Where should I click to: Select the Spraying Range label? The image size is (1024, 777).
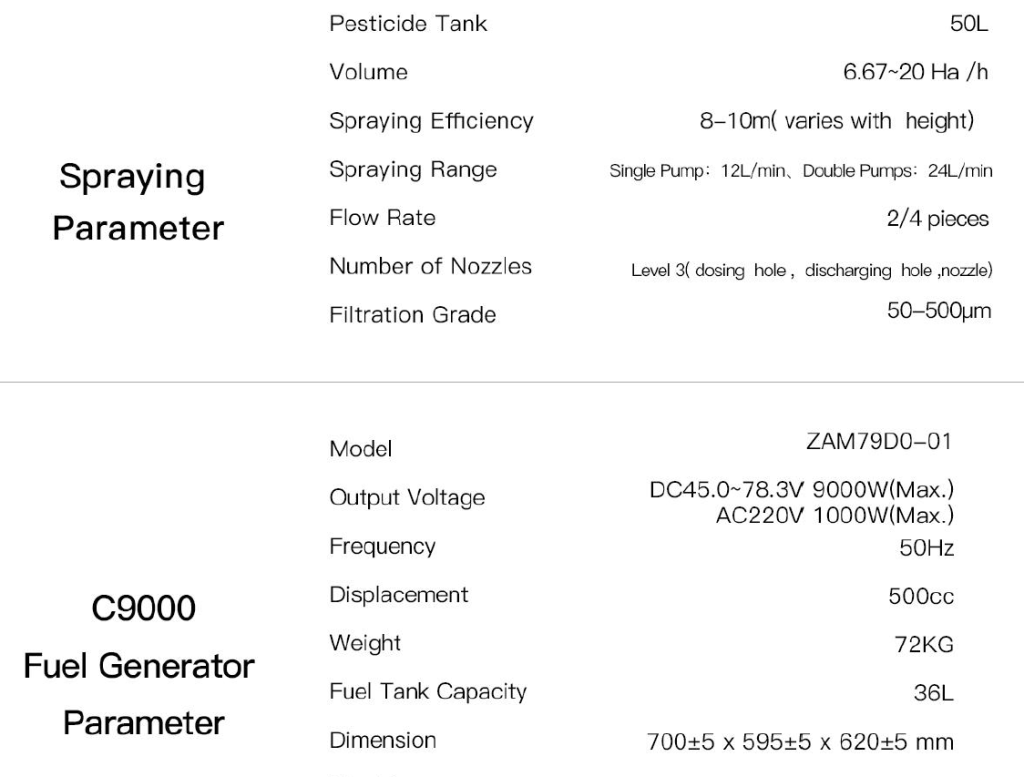point(412,170)
